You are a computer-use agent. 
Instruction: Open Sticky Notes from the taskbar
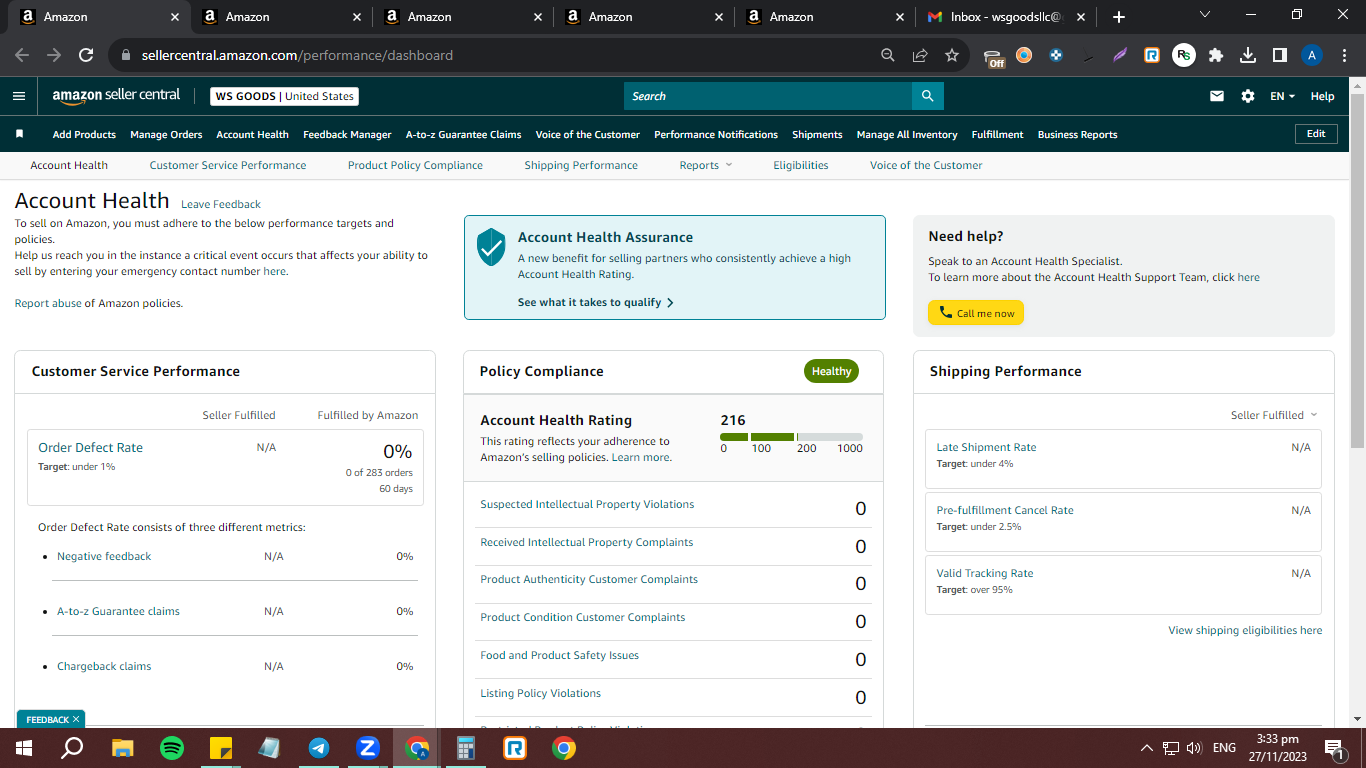[x=221, y=748]
